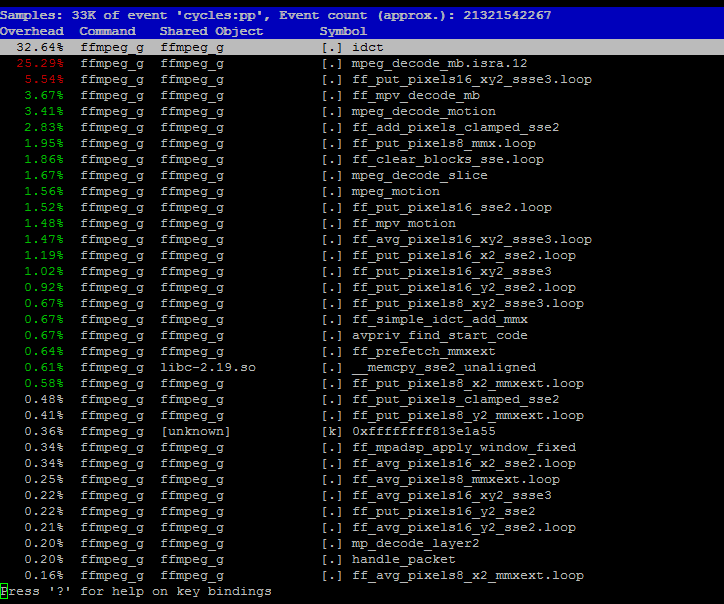Select the mpeg_decode_slice symbol

pyautogui.click(x=419, y=175)
